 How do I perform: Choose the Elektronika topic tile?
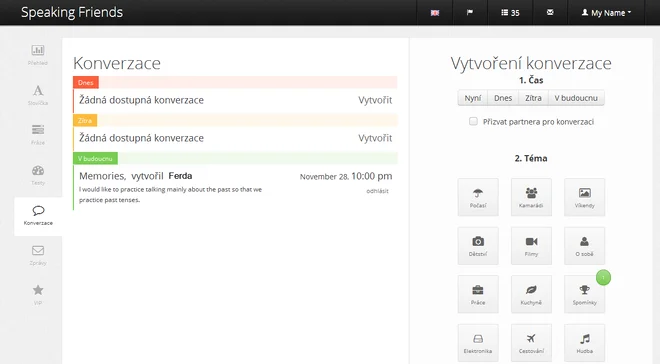point(478,343)
